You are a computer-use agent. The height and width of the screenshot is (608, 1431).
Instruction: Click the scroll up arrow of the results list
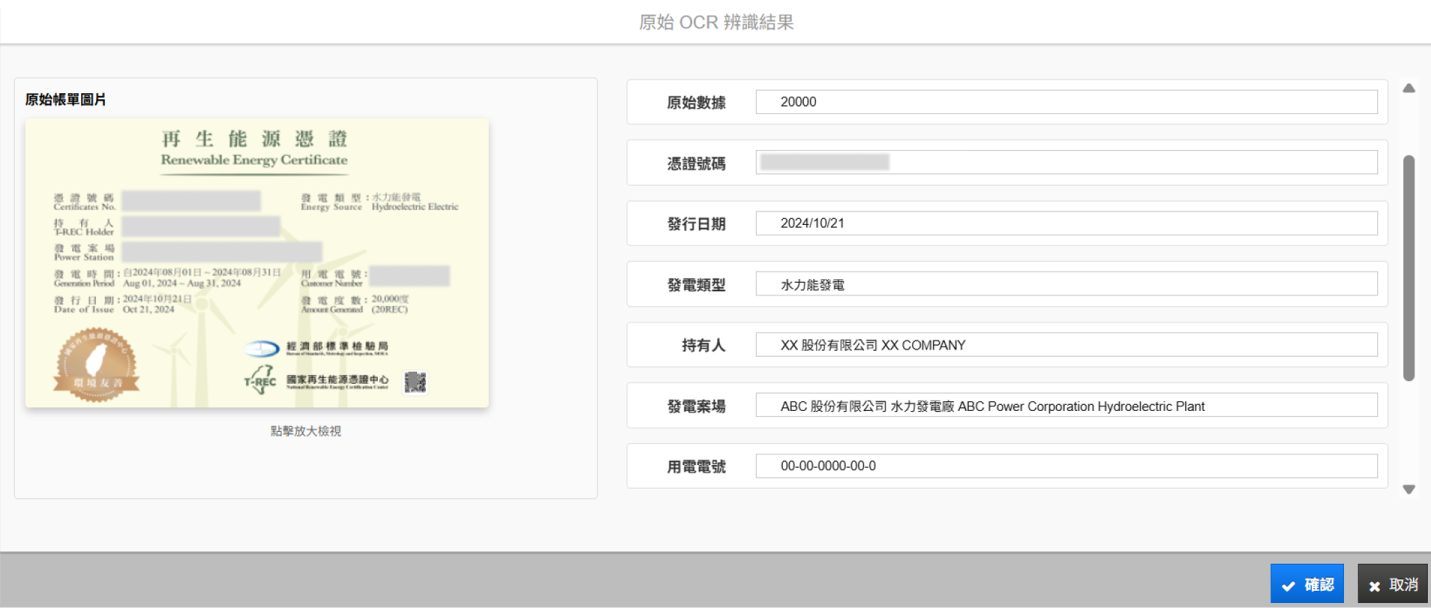[1409, 88]
